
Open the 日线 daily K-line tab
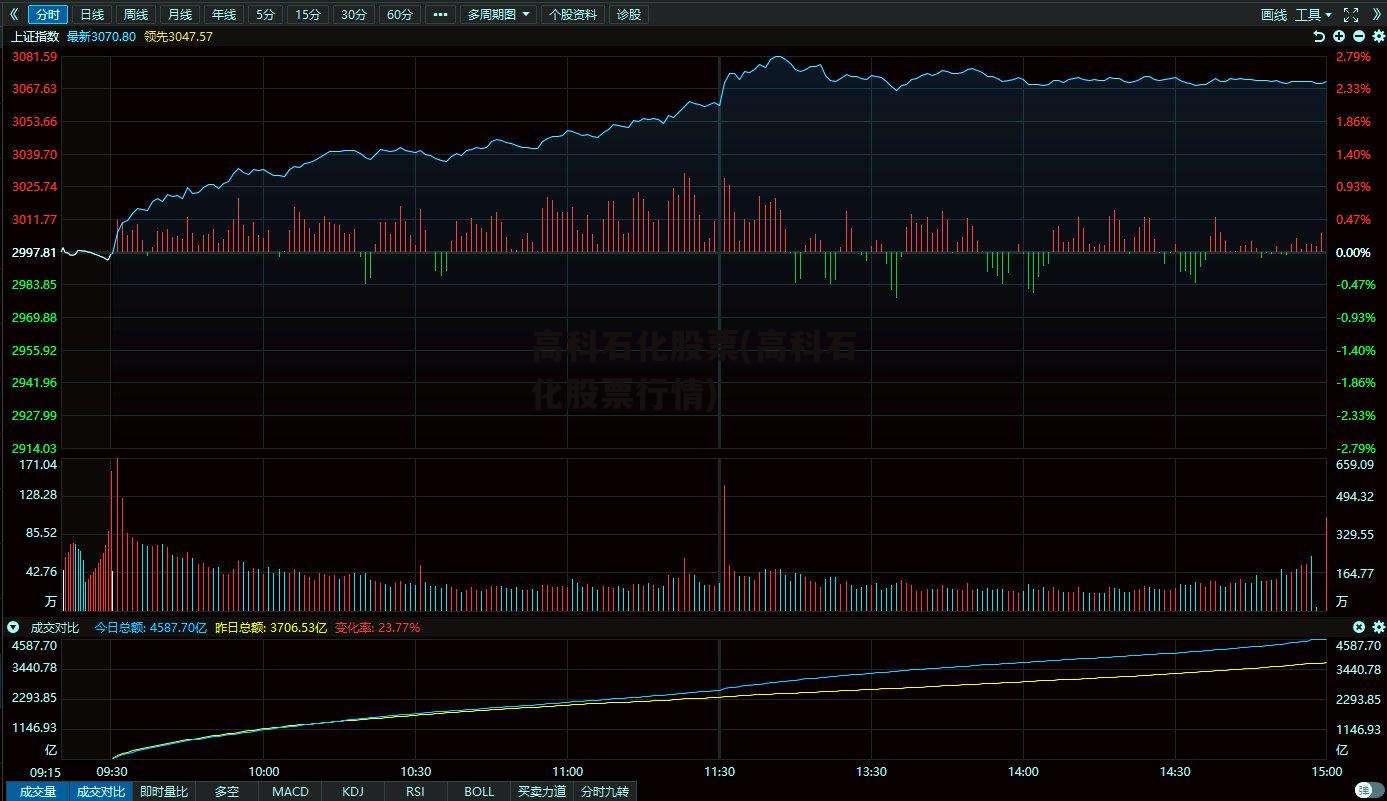pos(92,14)
